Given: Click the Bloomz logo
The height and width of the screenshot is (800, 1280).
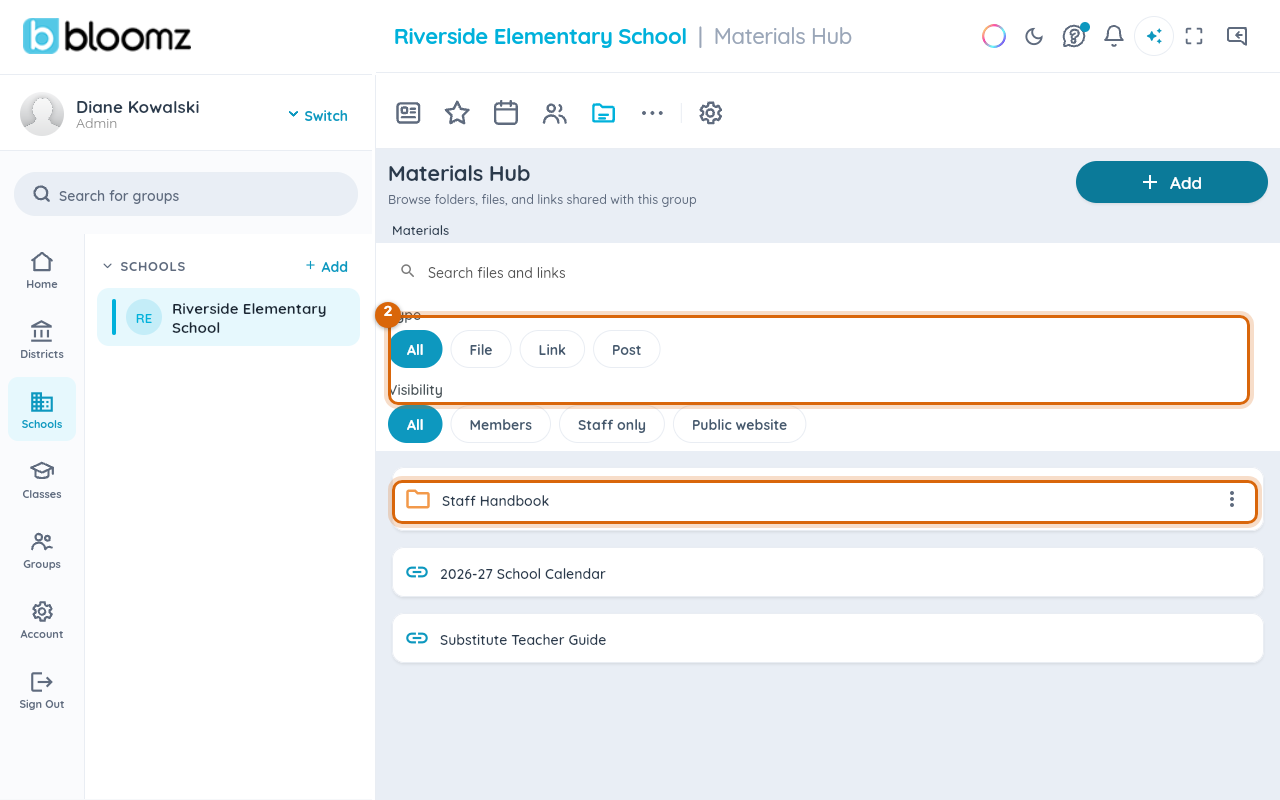Looking at the screenshot, I should pos(107,36).
